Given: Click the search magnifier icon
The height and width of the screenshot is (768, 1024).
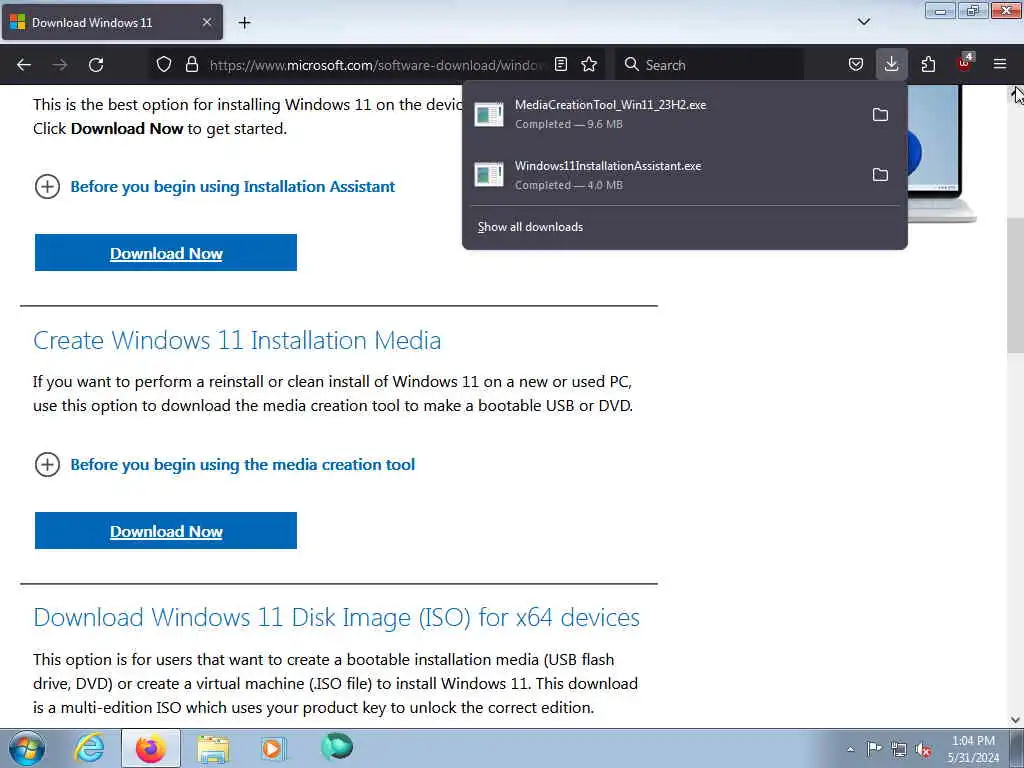Looking at the screenshot, I should pos(631,65).
